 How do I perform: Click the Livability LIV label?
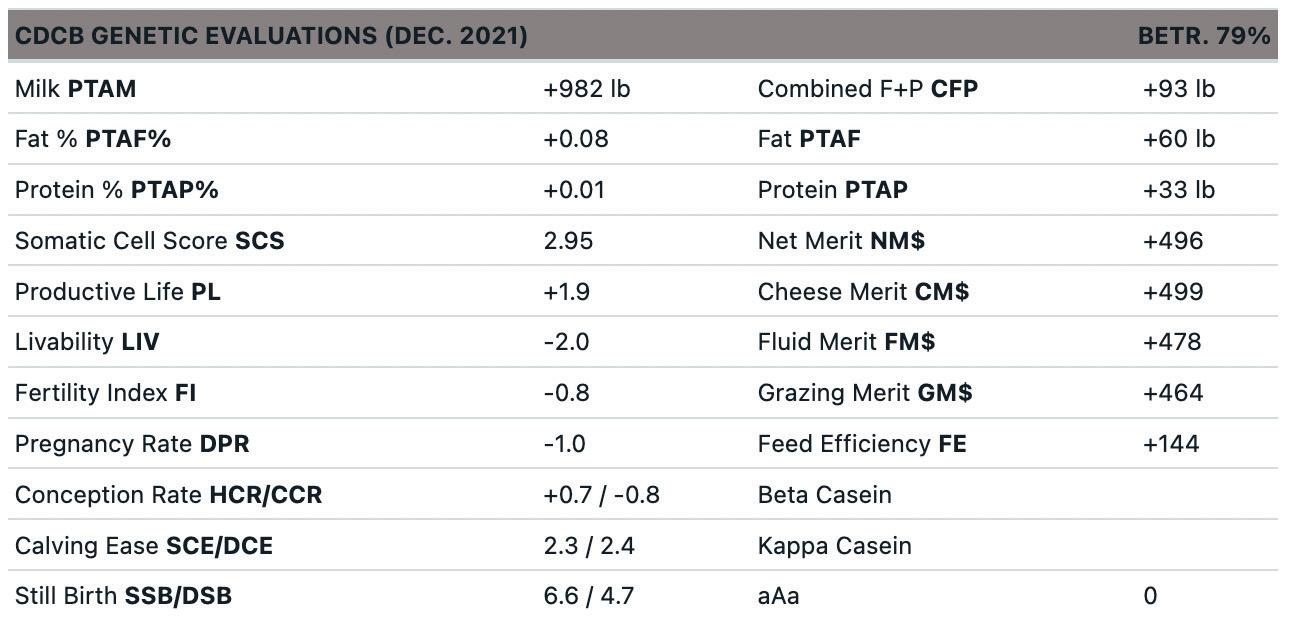click(x=87, y=342)
